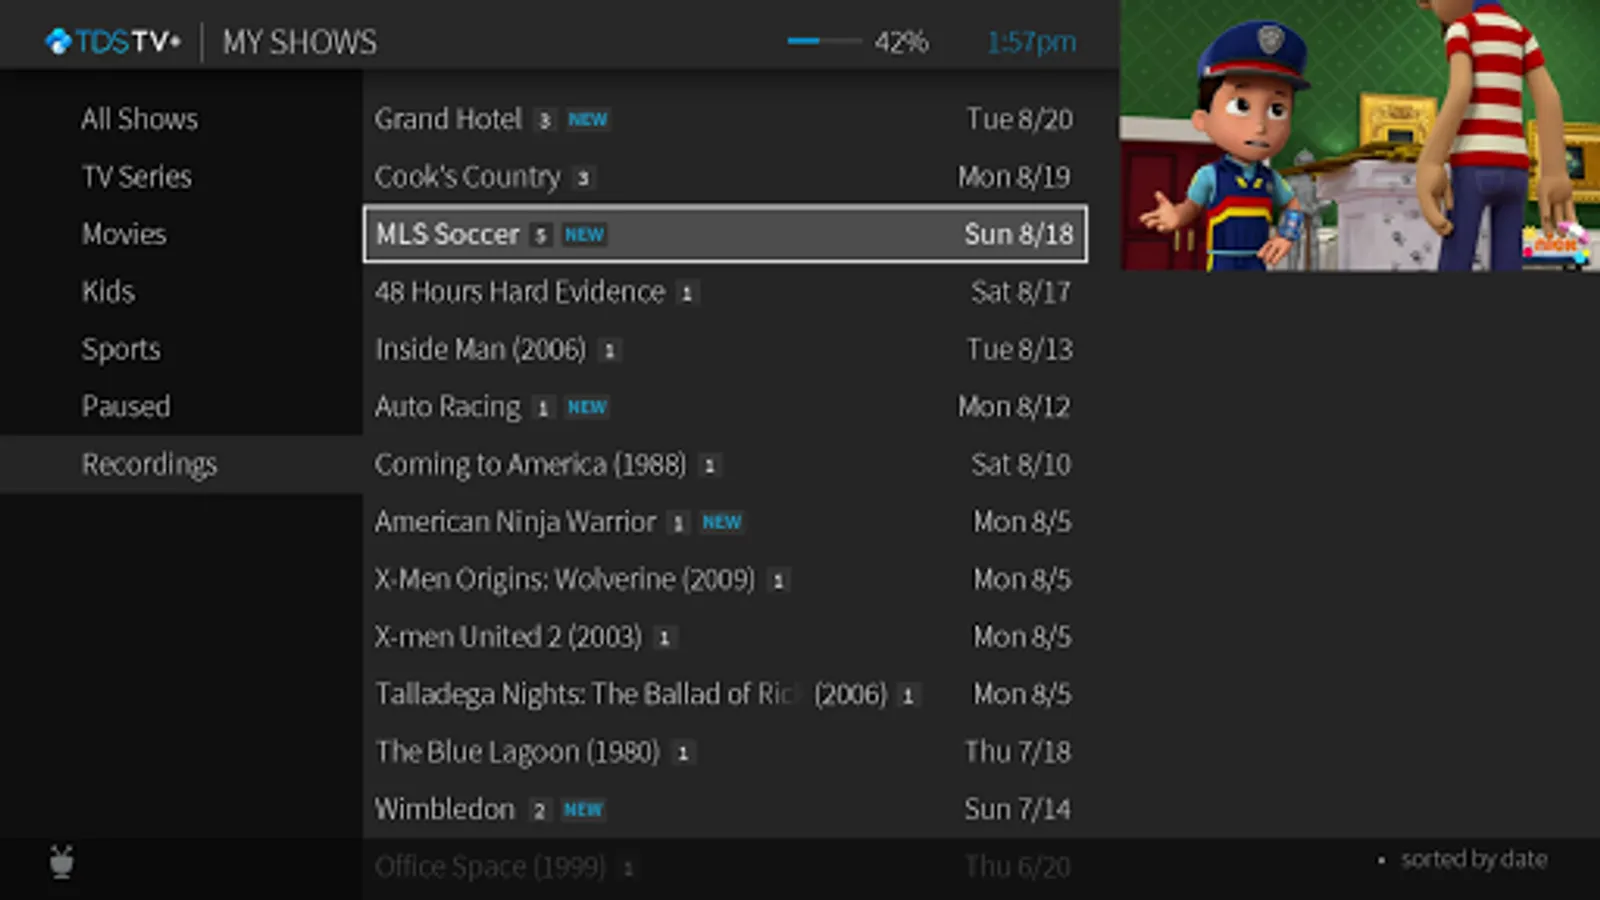Click the TiVo logo icon at bottom left
This screenshot has height=900, width=1600.
click(62, 861)
